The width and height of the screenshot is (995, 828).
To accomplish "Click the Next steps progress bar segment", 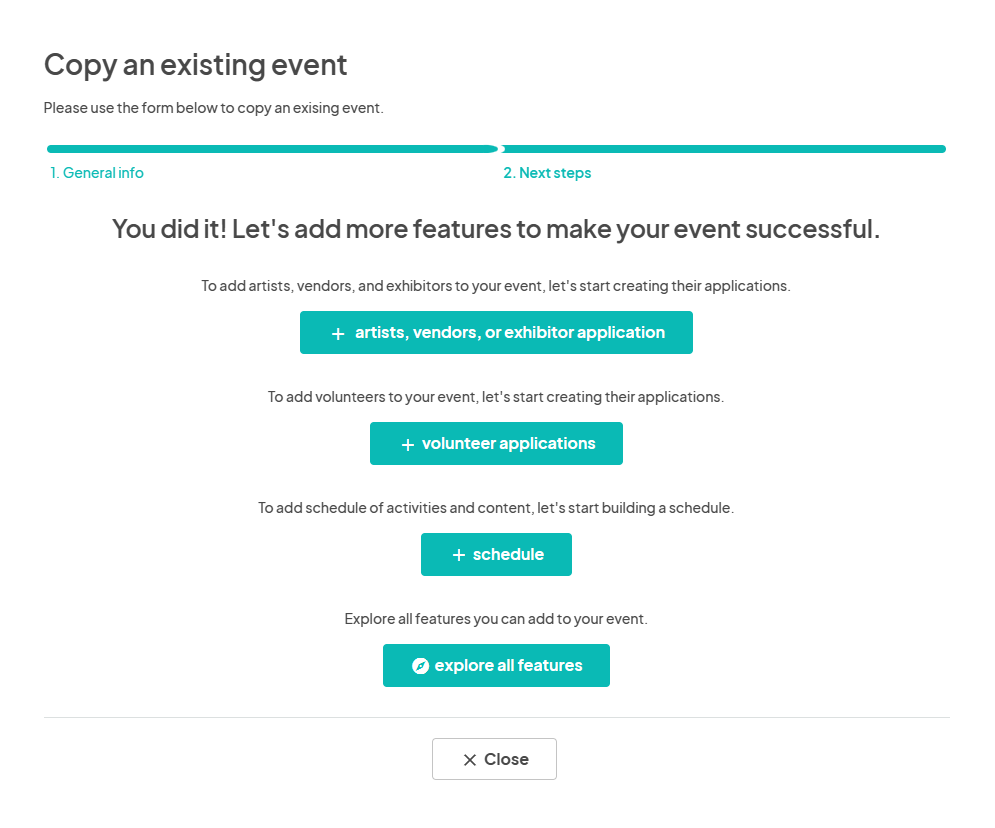I will [724, 148].
